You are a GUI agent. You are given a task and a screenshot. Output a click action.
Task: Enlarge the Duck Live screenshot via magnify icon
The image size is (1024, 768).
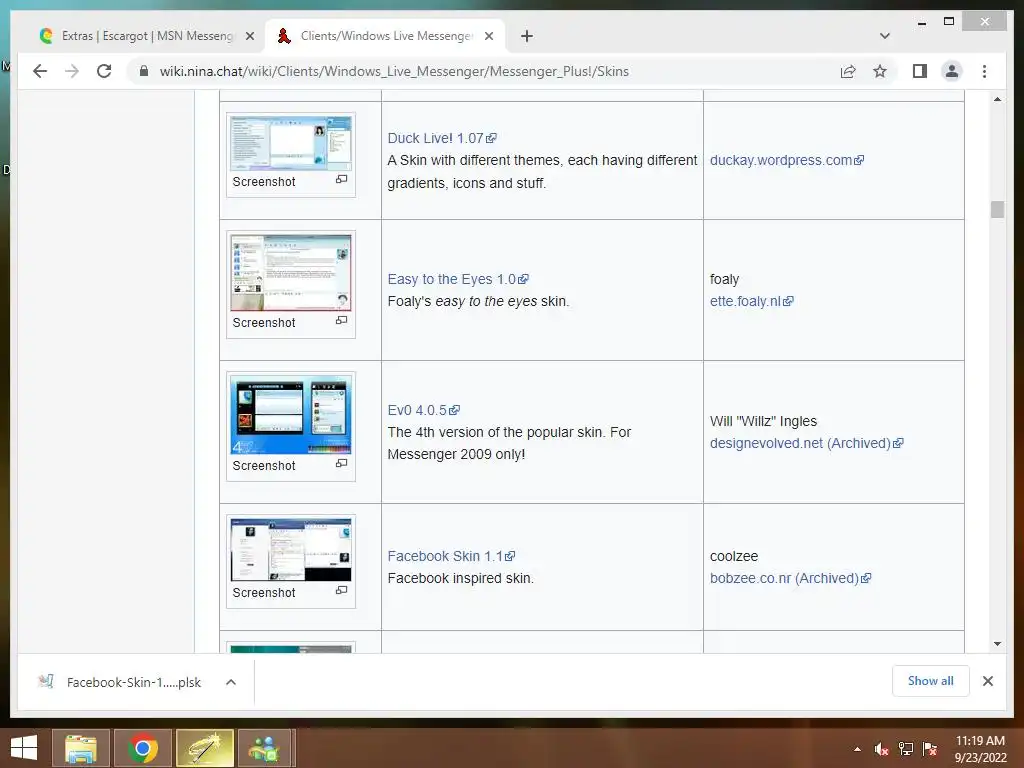(x=342, y=179)
